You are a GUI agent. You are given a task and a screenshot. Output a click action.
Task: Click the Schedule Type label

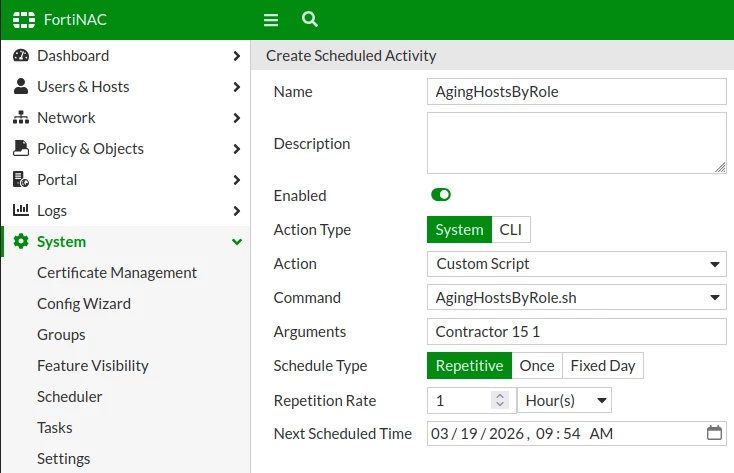[x=320, y=366]
